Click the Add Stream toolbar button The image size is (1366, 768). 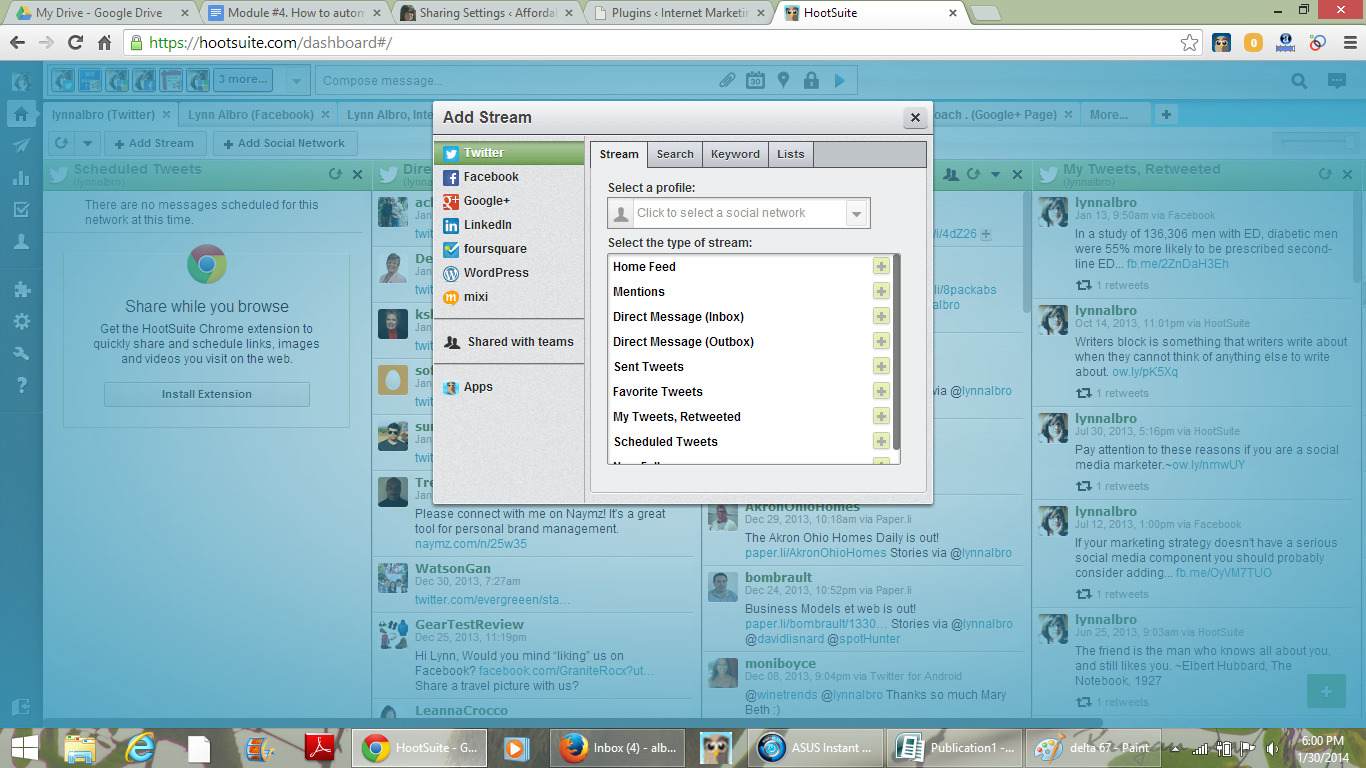(x=155, y=143)
